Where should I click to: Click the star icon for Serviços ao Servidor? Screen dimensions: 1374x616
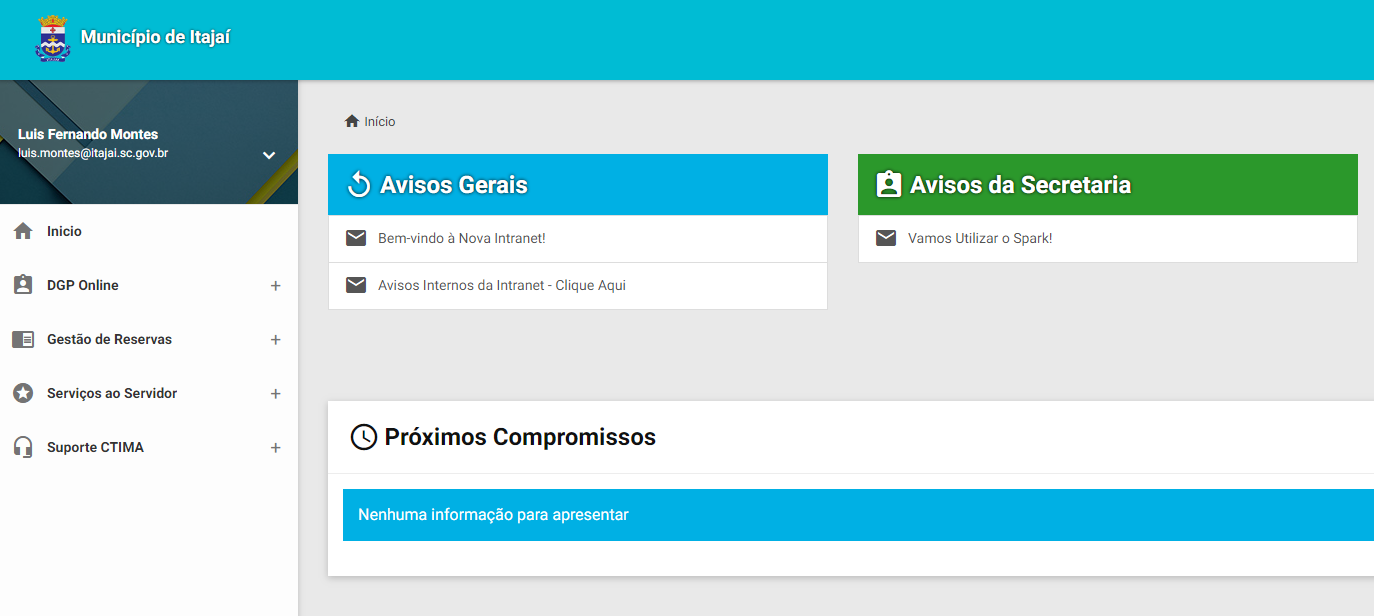[x=23, y=393]
